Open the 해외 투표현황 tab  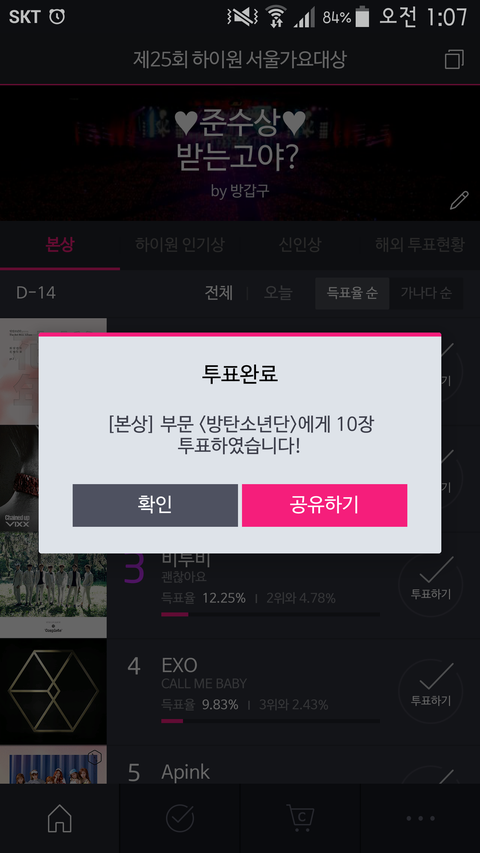coord(420,245)
